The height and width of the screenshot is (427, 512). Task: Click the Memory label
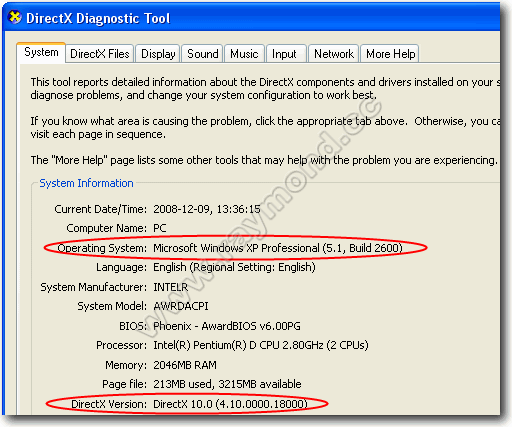(126, 365)
